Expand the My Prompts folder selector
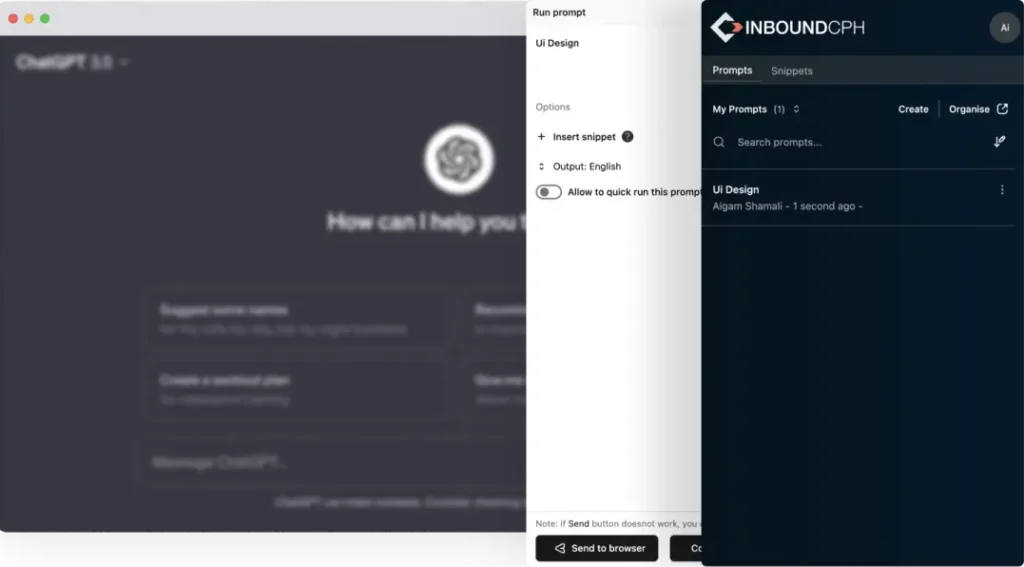The width and height of the screenshot is (1024, 567). (756, 109)
